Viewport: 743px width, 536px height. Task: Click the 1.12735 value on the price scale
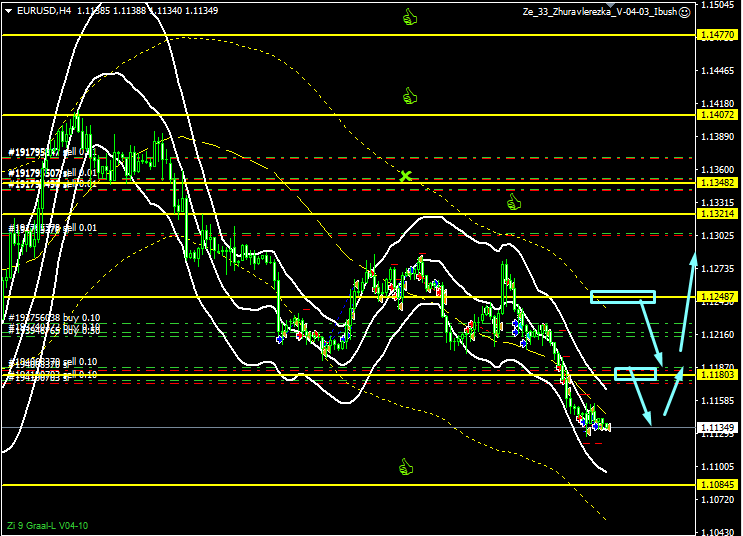pos(717,269)
